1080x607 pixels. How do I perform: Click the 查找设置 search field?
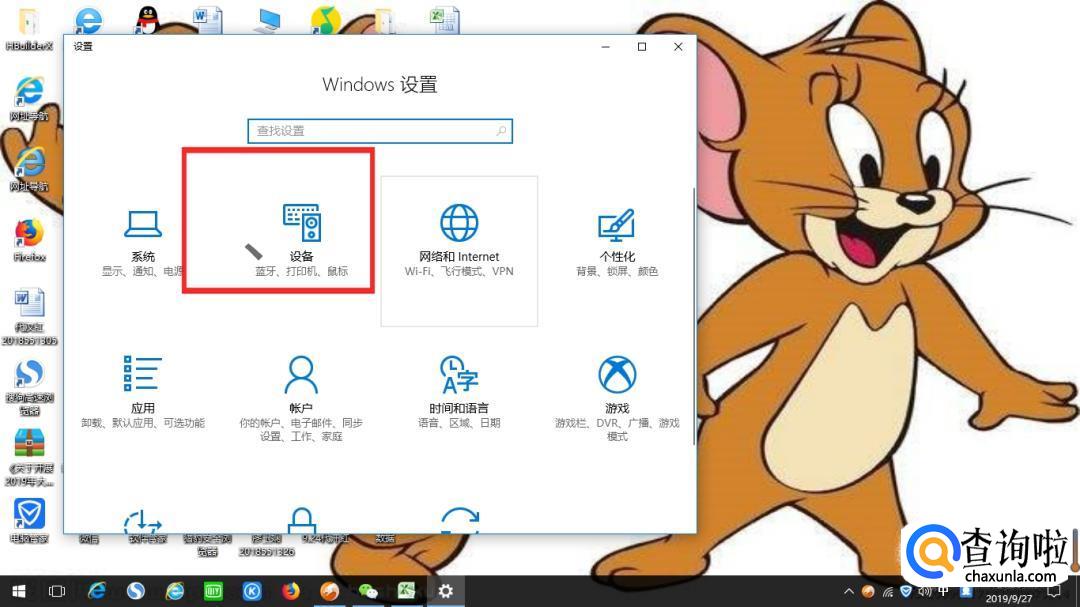click(x=370, y=131)
